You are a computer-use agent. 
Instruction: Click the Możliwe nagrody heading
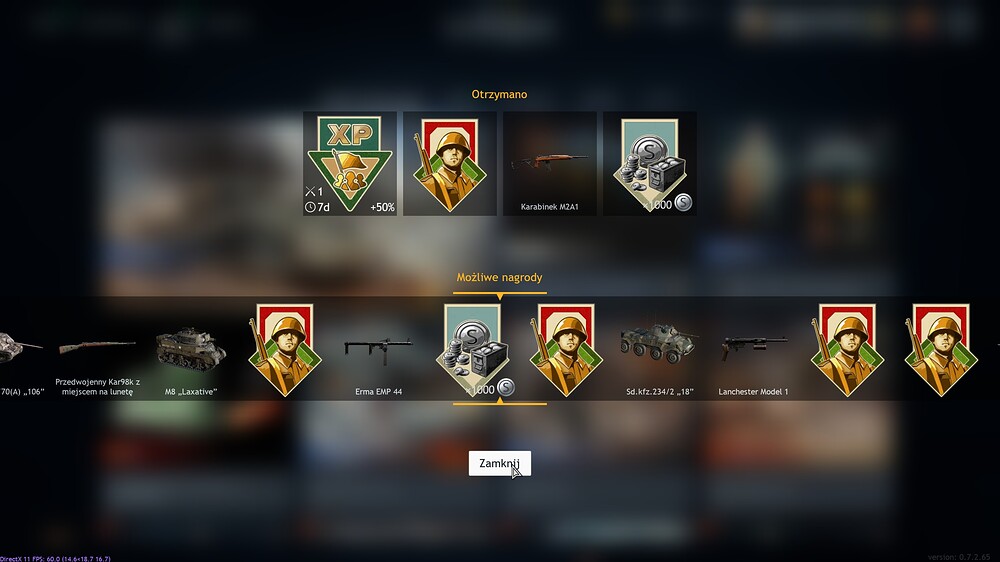coord(499,277)
